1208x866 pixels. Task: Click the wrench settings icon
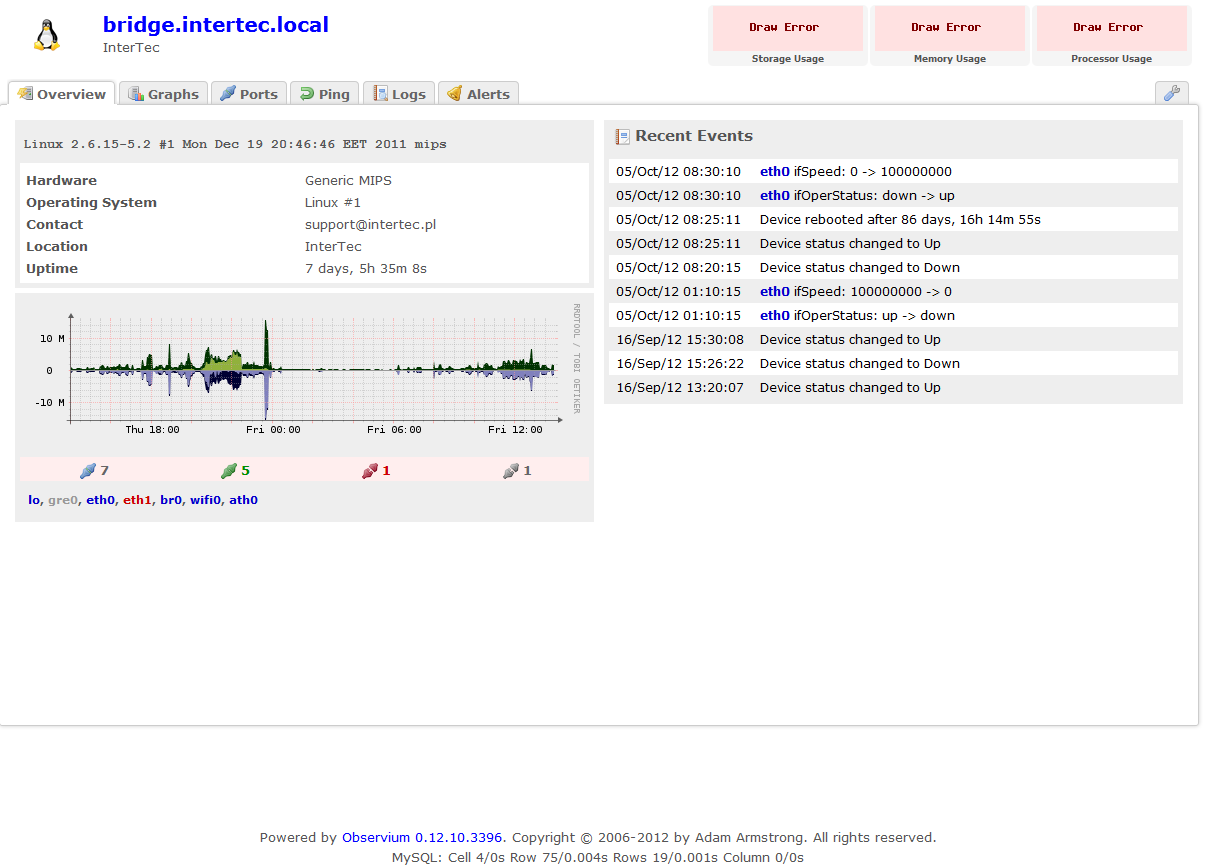(x=1171, y=93)
